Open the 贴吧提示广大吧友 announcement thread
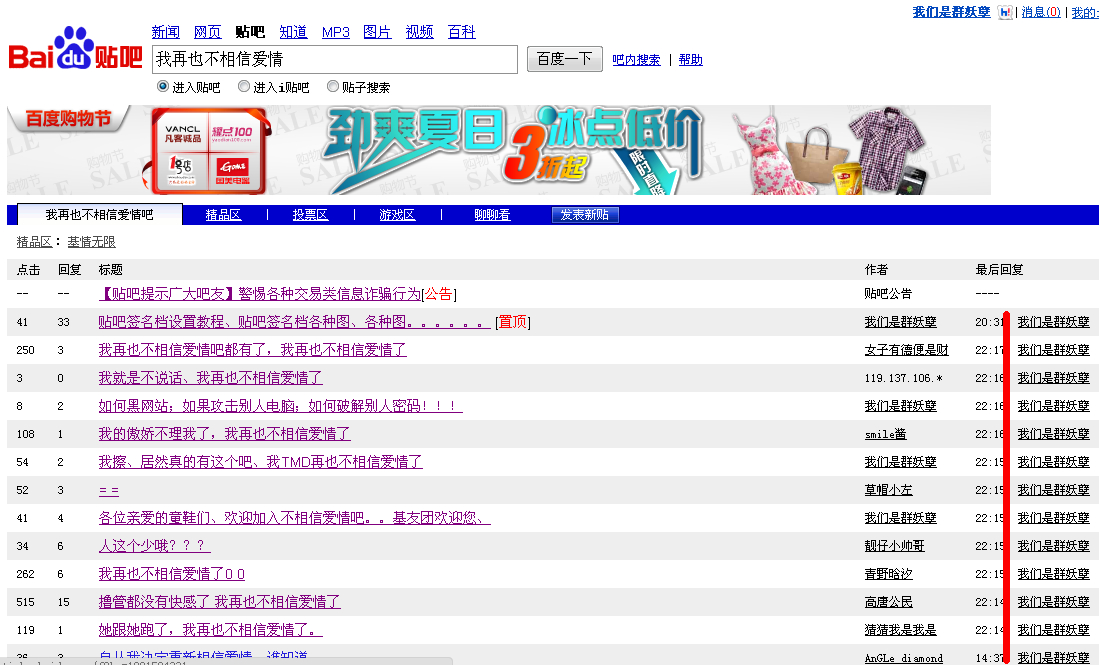1099x665 pixels. point(259,294)
